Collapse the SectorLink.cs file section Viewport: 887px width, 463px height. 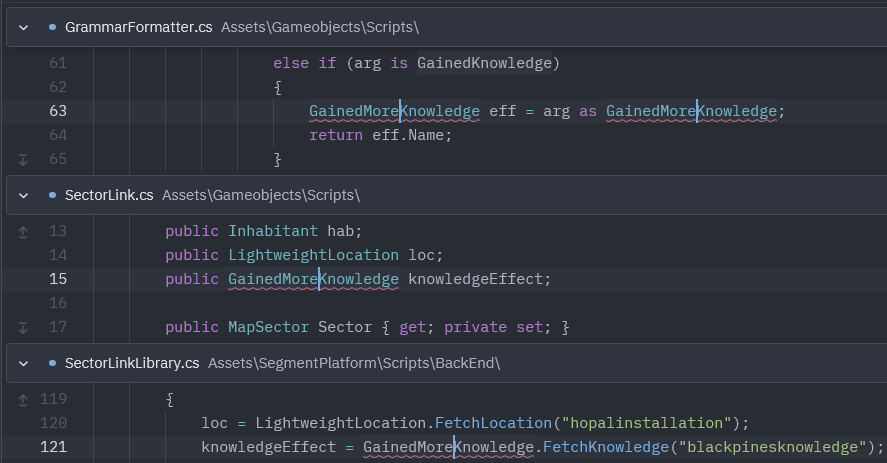pyautogui.click(x=23, y=195)
